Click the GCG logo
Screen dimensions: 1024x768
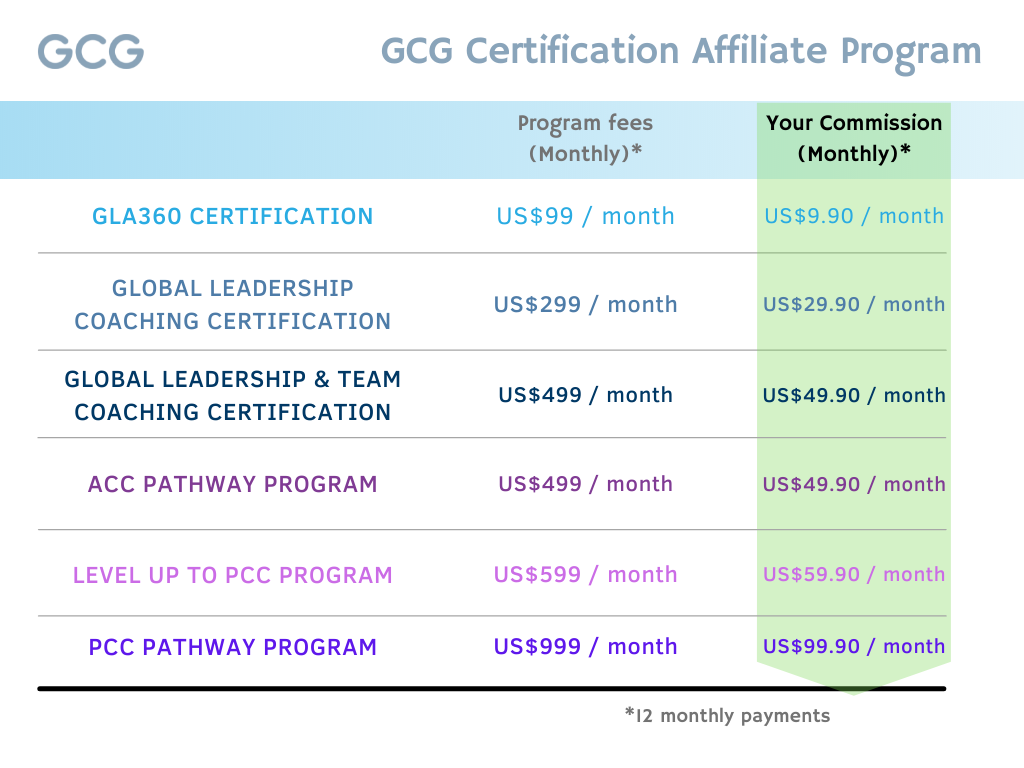click(x=91, y=52)
